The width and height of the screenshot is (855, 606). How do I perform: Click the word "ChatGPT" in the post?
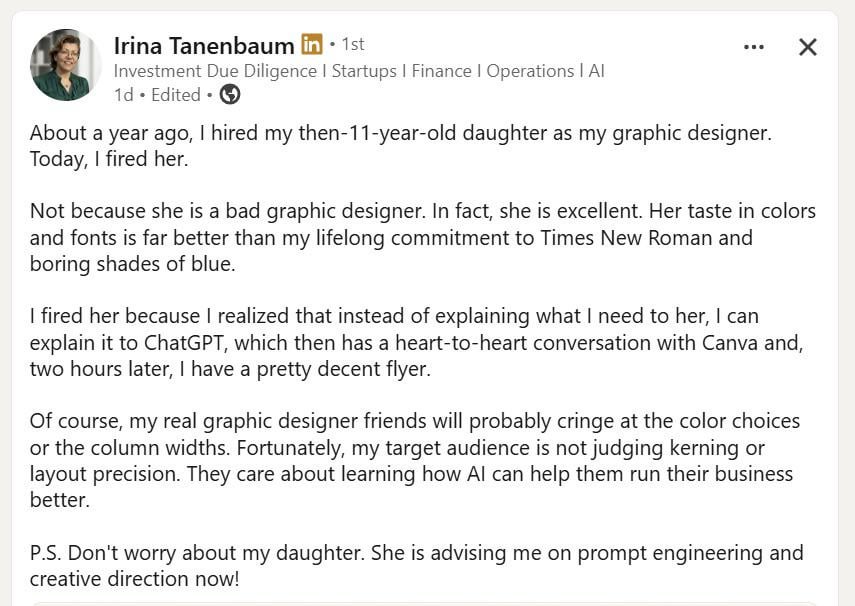207,343
